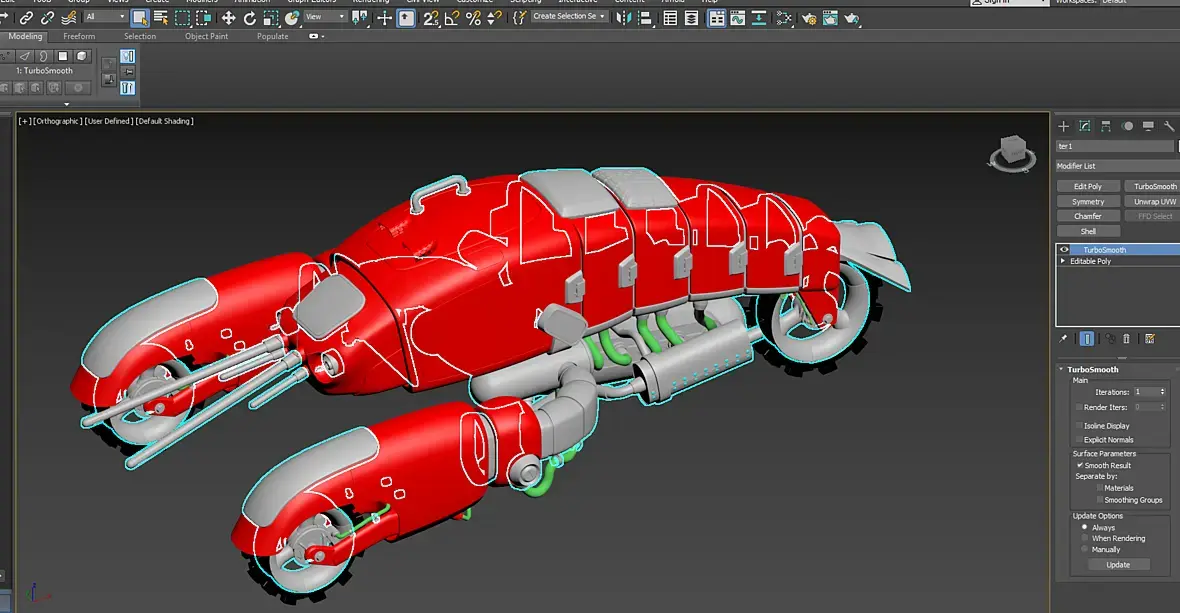The height and width of the screenshot is (613, 1180).
Task: Select the When Rendering radio option
Action: click(1084, 538)
